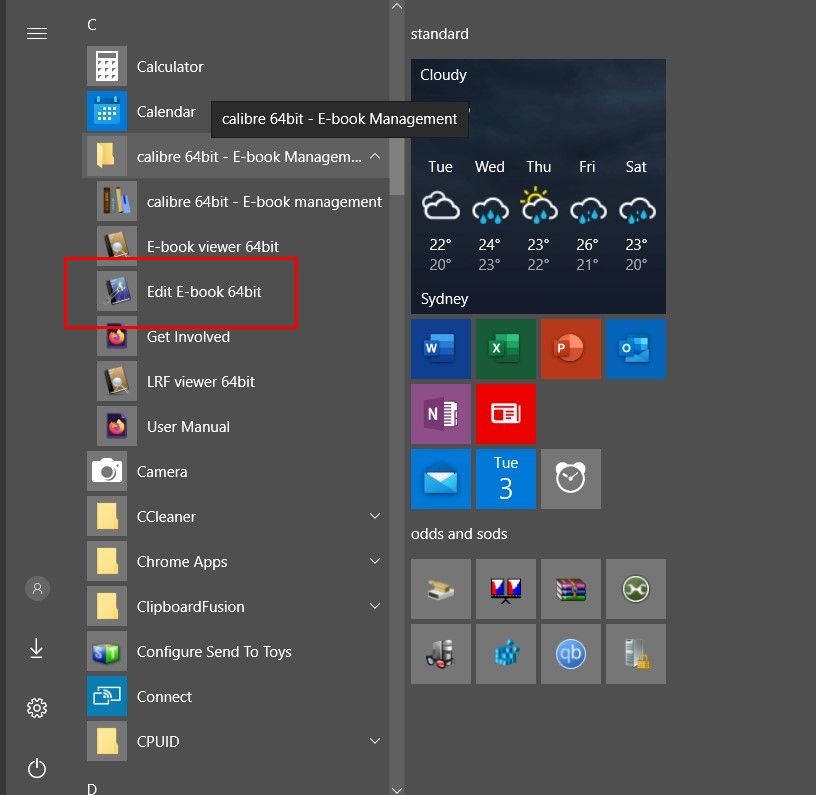The width and height of the screenshot is (816, 795).
Task: Open the red News tile
Action: tap(506, 414)
